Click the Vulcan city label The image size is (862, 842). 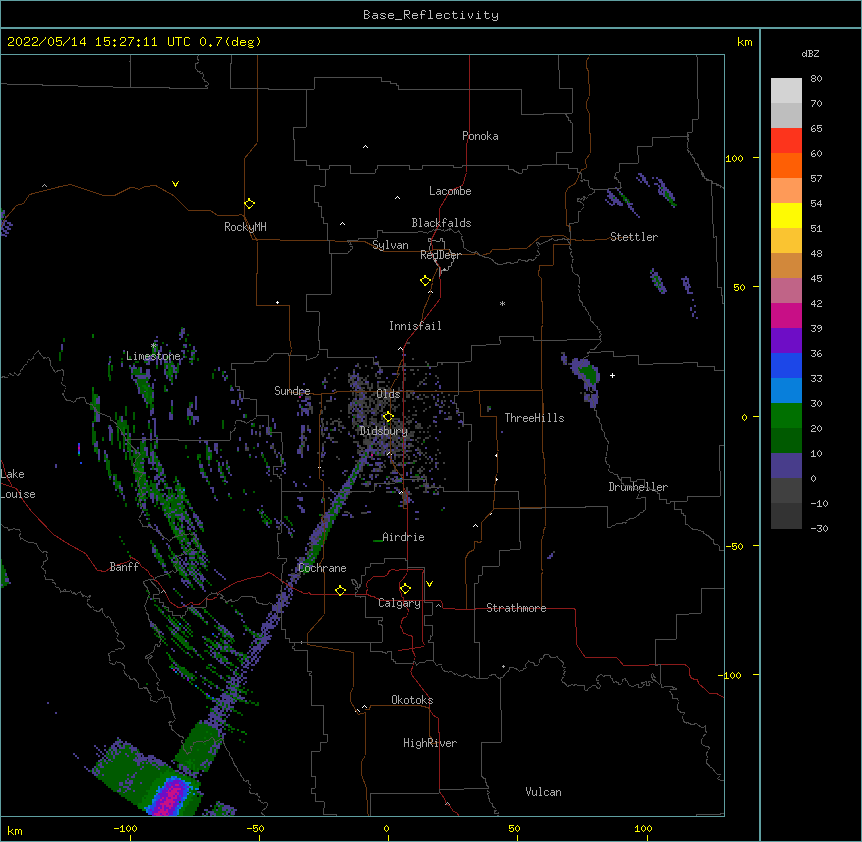click(x=543, y=792)
